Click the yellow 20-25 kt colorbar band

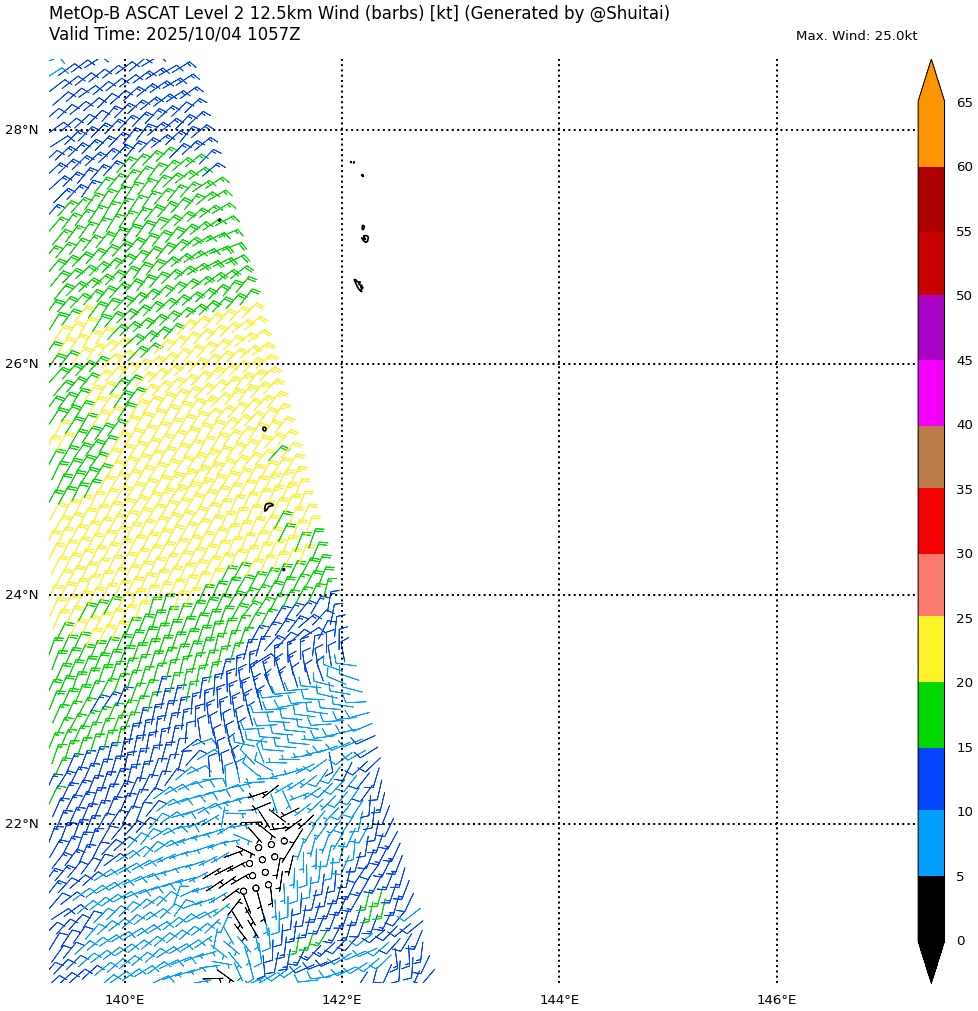click(931, 649)
